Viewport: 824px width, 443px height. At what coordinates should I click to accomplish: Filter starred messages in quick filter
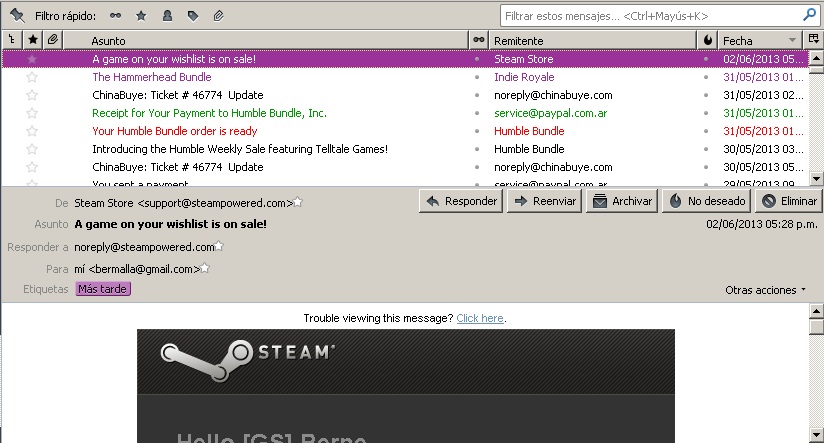[141, 16]
